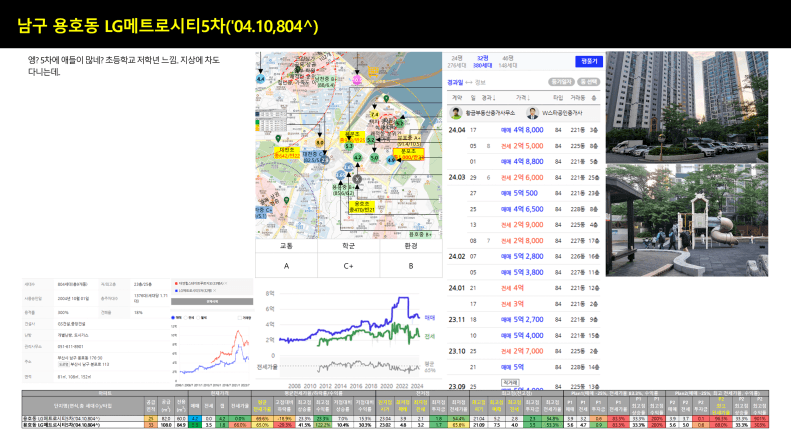Screen dimensions: 791x445
Task: Click the green 5.3 map marker
Action: (349, 146)
